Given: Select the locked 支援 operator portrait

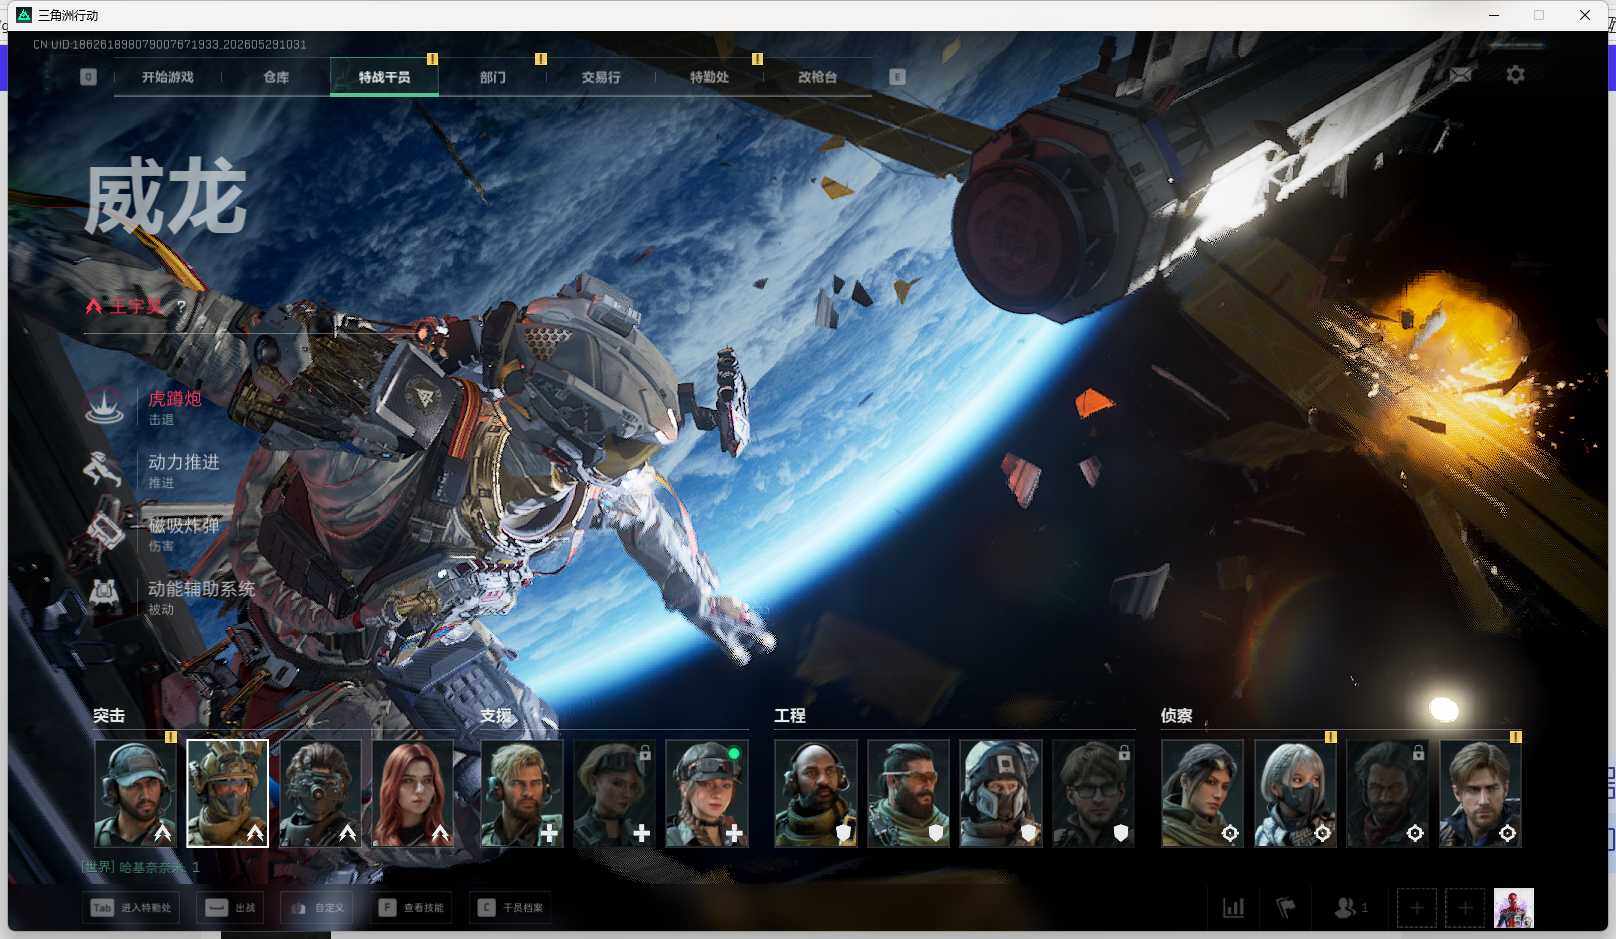Looking at the screenshot, I should (615, 793).
